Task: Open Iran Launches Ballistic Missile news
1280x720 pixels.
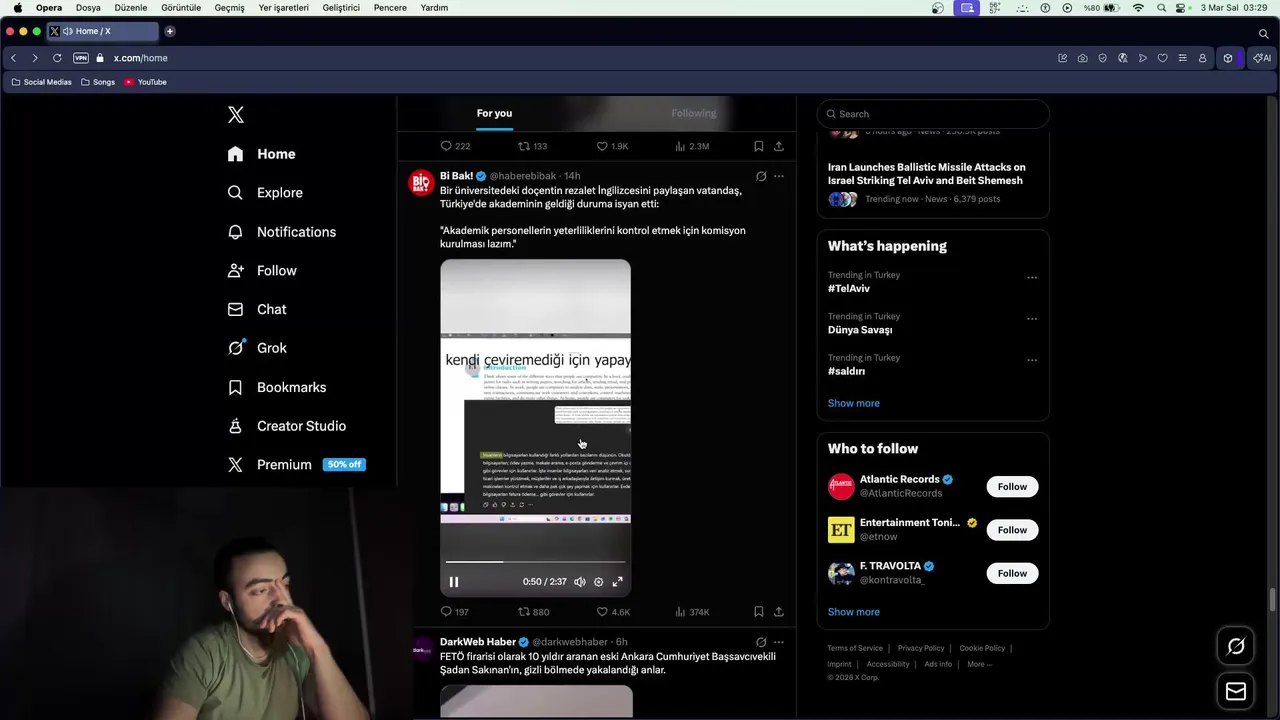Action: 927,174
